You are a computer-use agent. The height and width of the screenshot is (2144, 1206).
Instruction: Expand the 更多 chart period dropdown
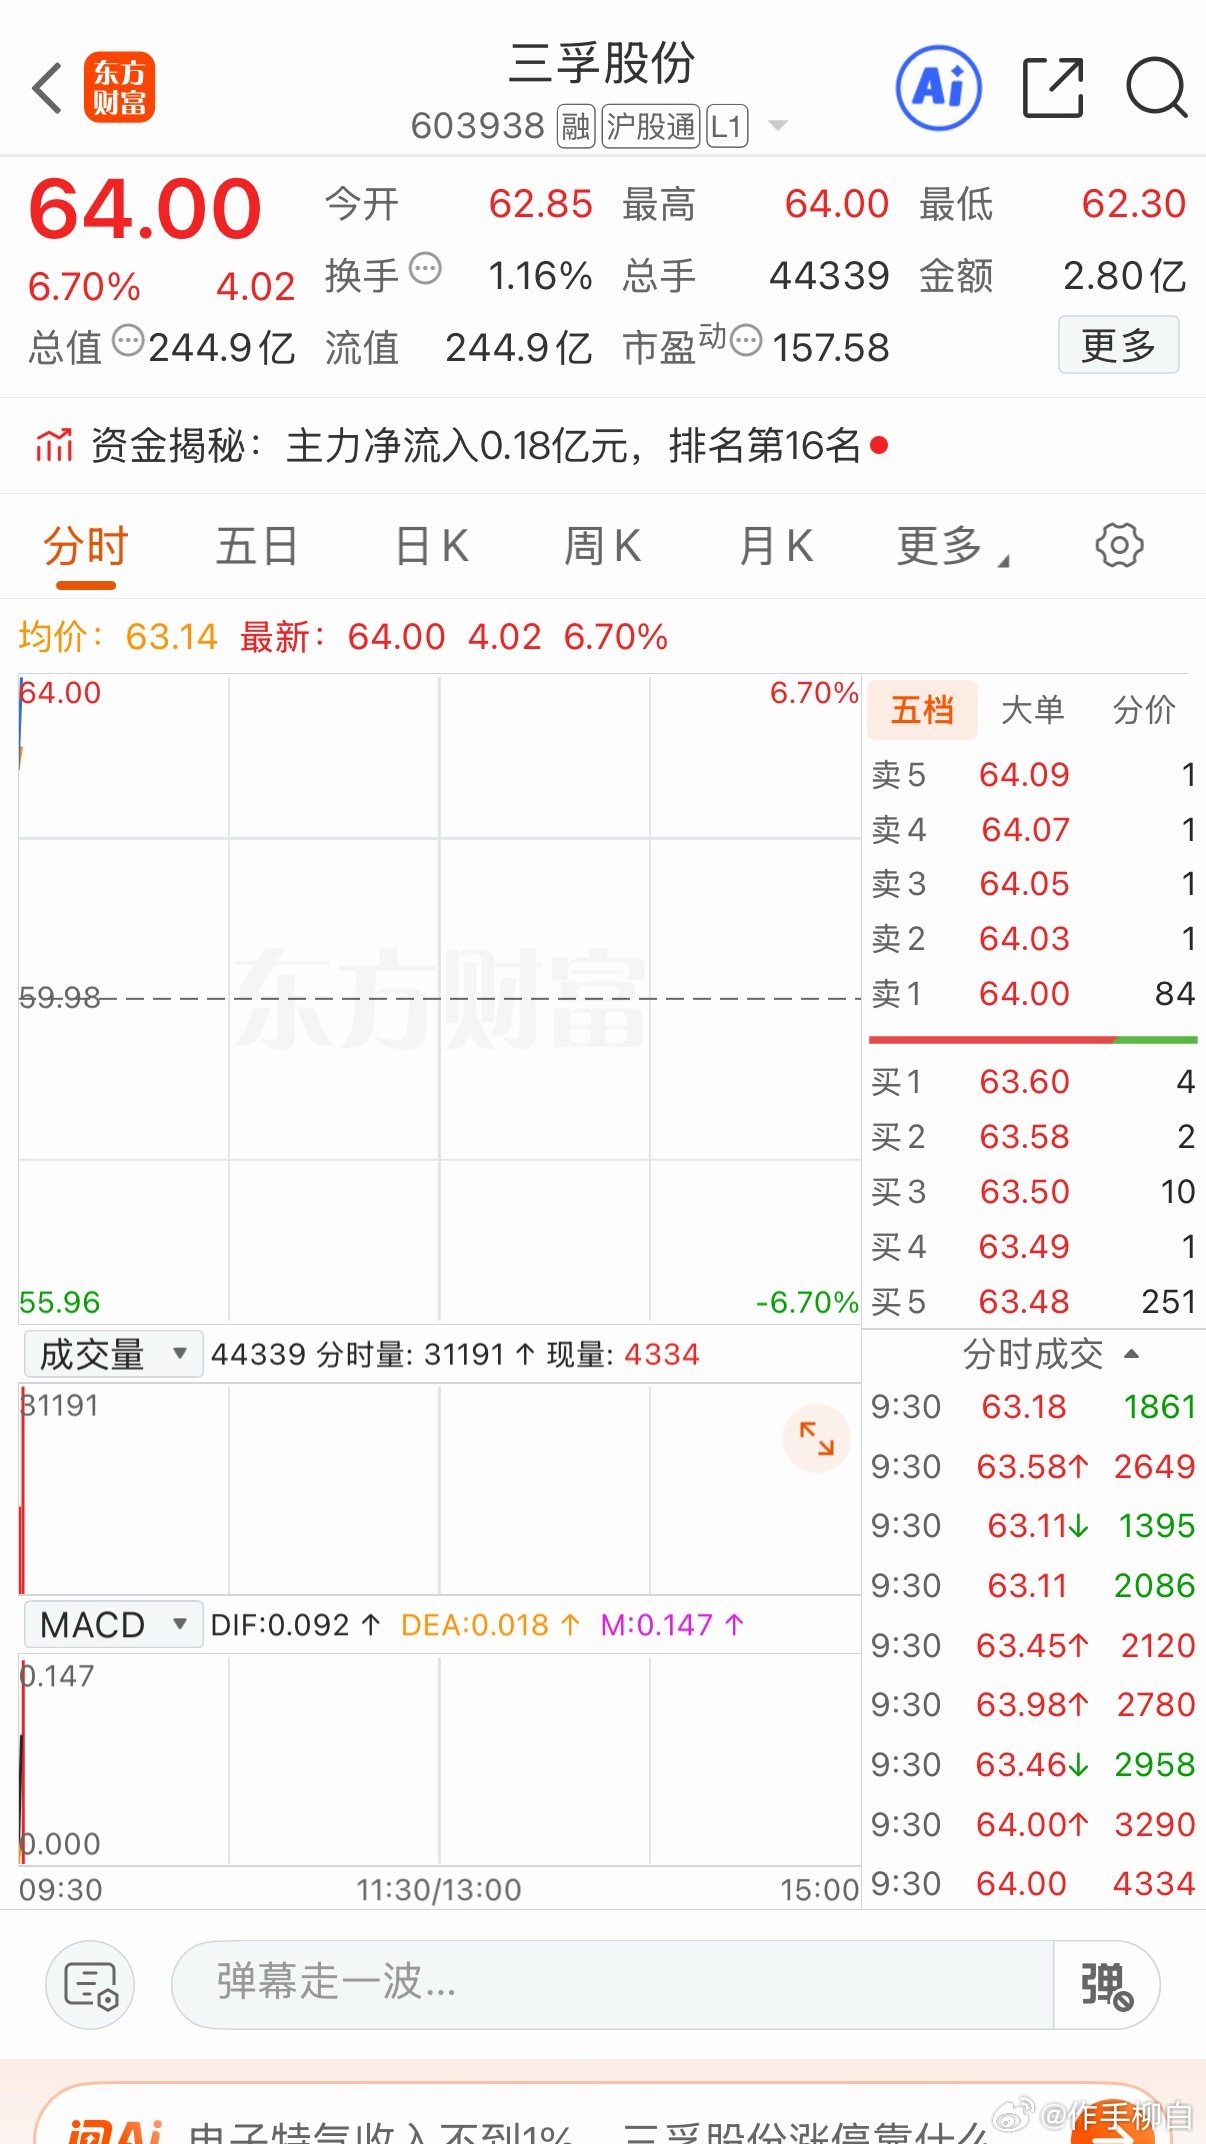952,547
